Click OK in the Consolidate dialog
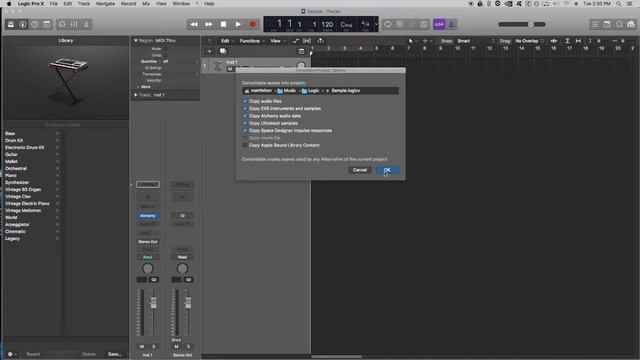 [387, 170]
